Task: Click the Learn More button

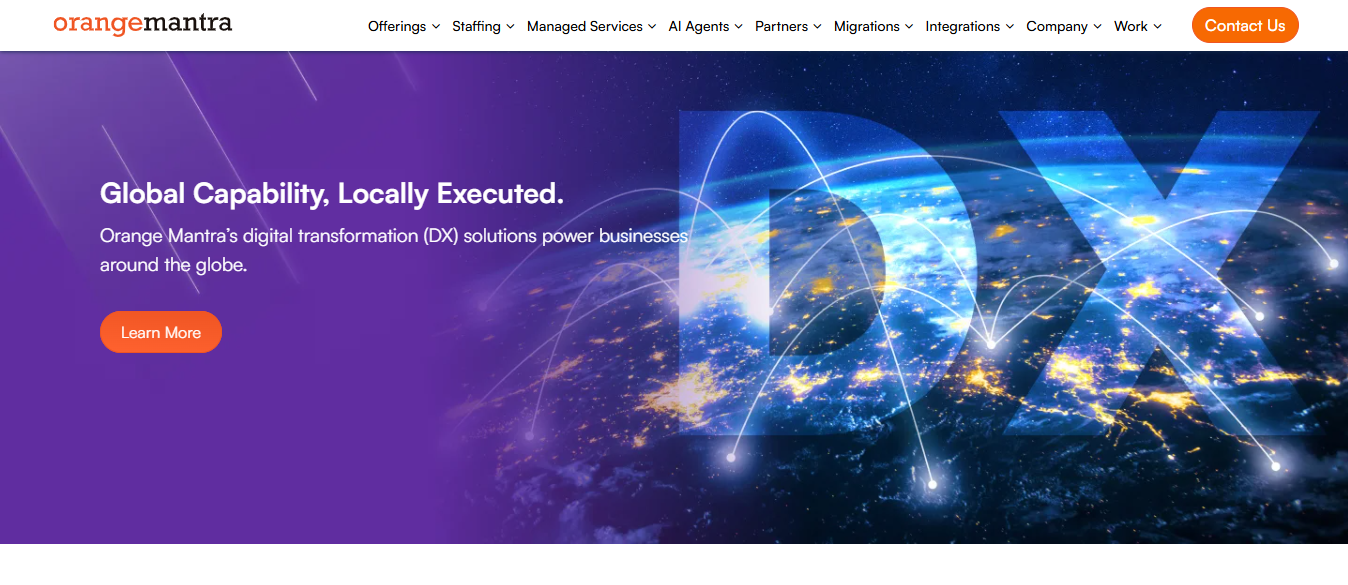Action: (161, 332)
